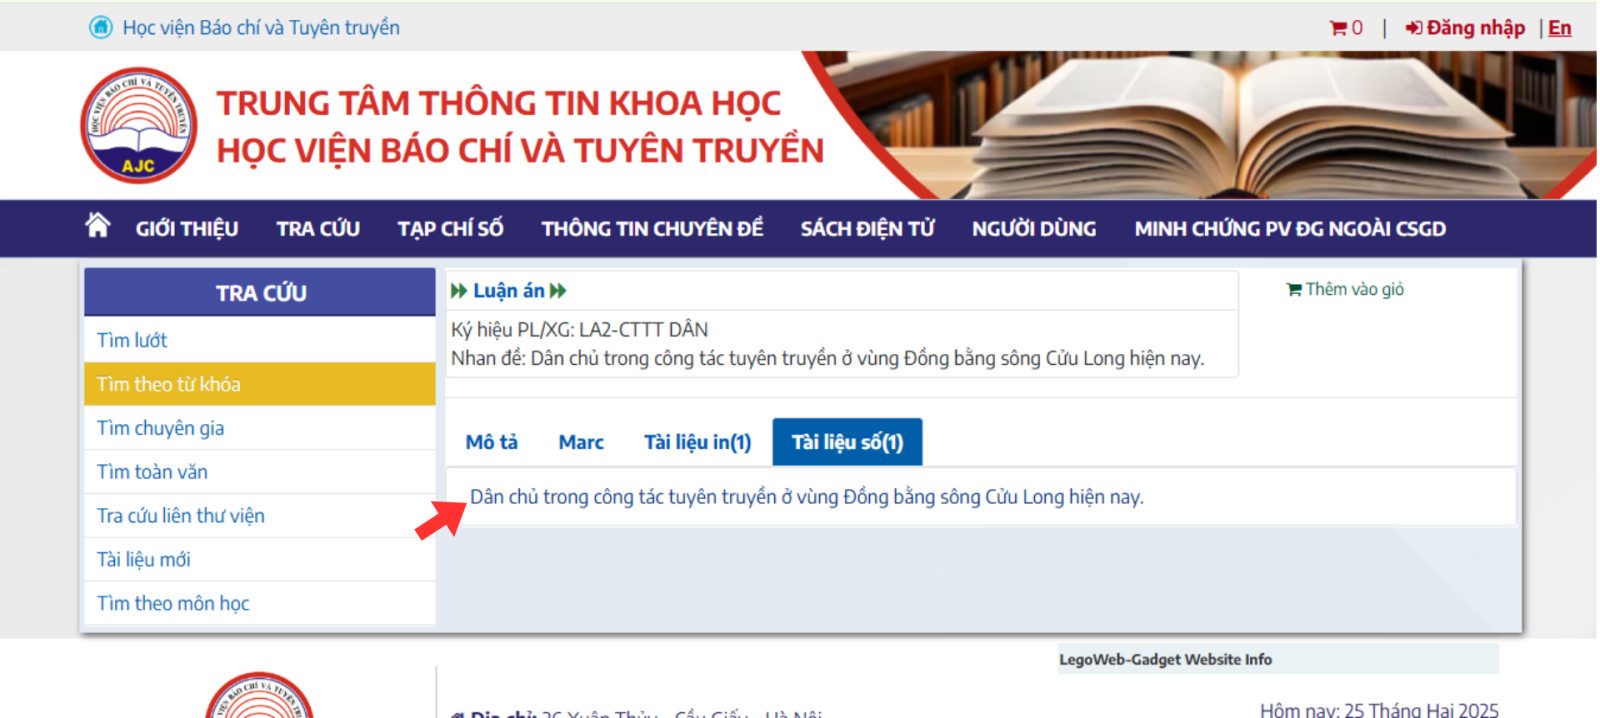This screenshot has height=718, width=1600.
Task: Open digital document Dân chủ trong công tác tuyên truyền
Action: point(807,497)
